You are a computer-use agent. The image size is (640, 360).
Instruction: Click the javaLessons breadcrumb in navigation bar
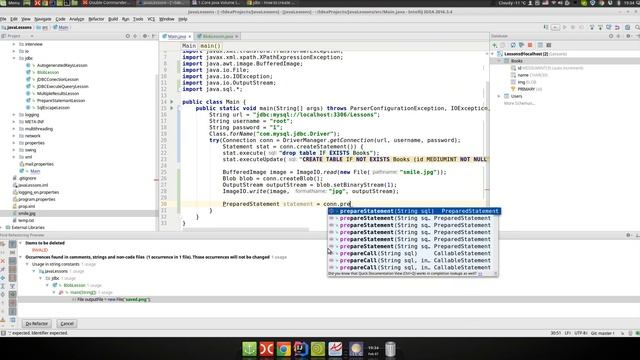click(x=17, y=27)
